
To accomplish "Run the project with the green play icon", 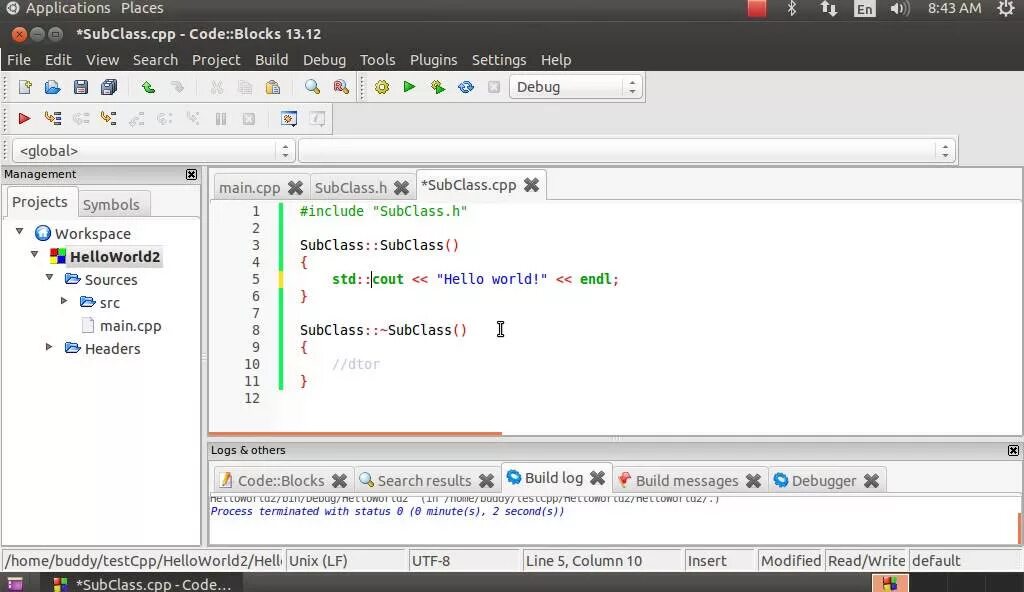I will coord(409,86).
